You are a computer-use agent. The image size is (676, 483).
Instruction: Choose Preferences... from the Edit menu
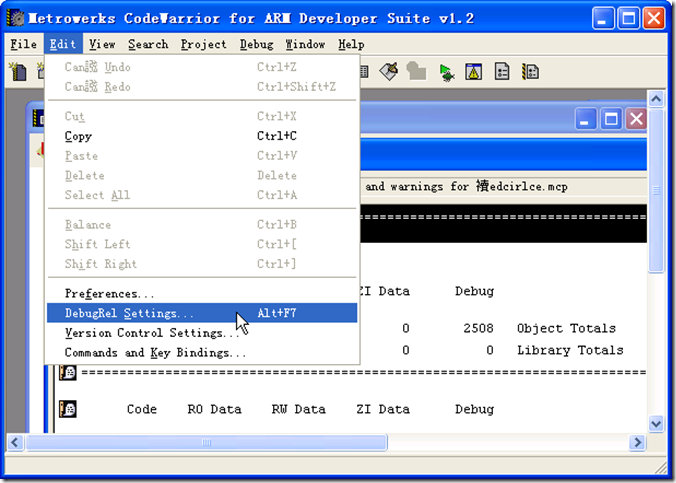point(202,293)
